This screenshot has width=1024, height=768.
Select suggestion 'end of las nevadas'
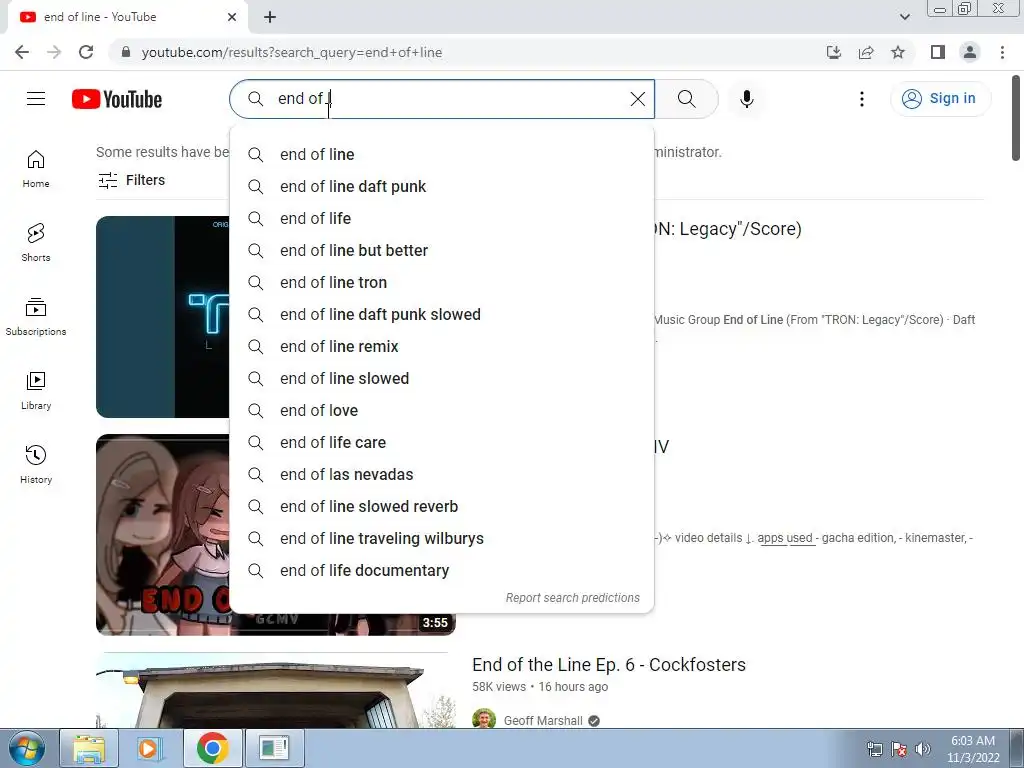pos(441,474)
